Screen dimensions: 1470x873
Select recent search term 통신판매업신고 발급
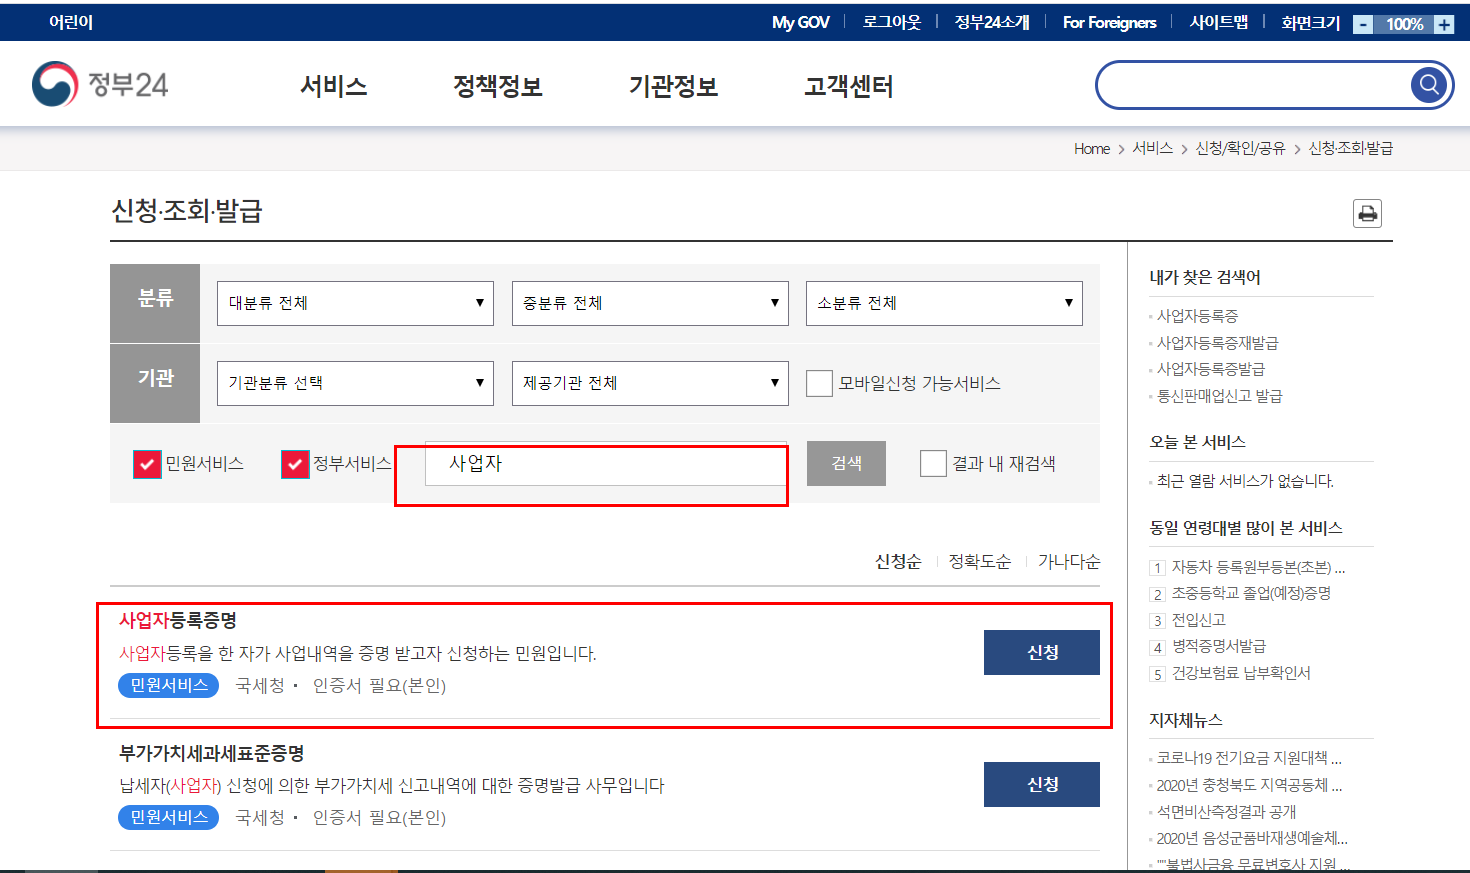(1219, 396)
